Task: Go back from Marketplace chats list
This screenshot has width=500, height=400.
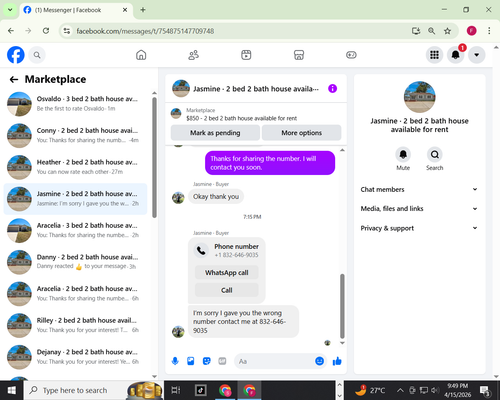Action: (14, 79)
